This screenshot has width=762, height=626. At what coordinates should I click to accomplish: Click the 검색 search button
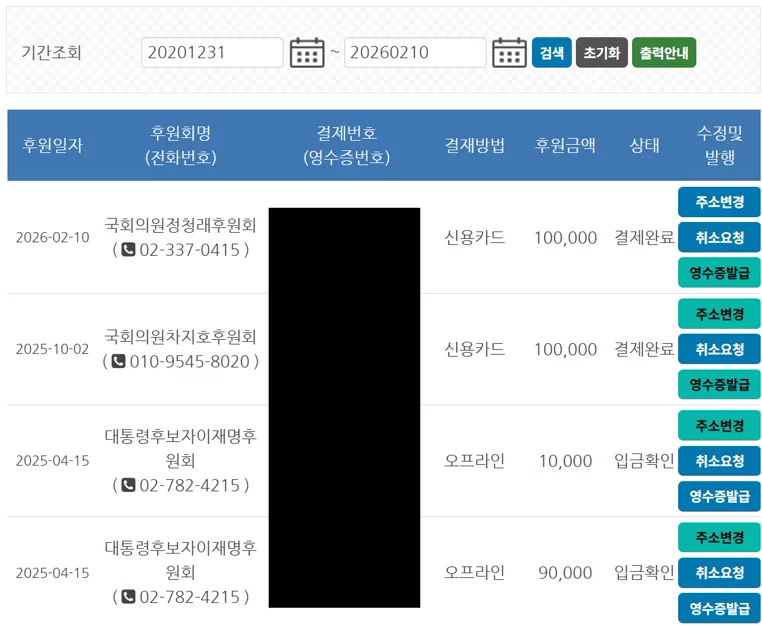[552, 52]
